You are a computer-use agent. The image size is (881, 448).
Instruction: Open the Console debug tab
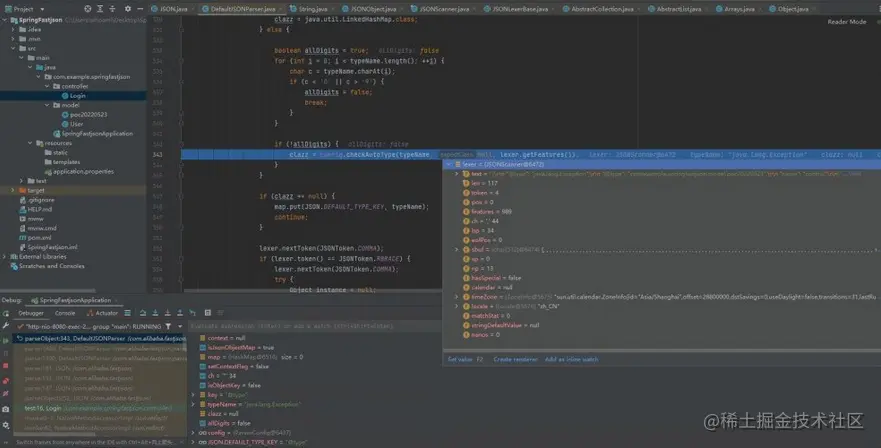coord(65,313)
